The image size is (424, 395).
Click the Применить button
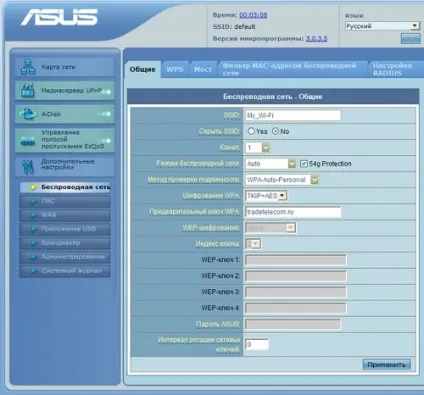[386, 365]
